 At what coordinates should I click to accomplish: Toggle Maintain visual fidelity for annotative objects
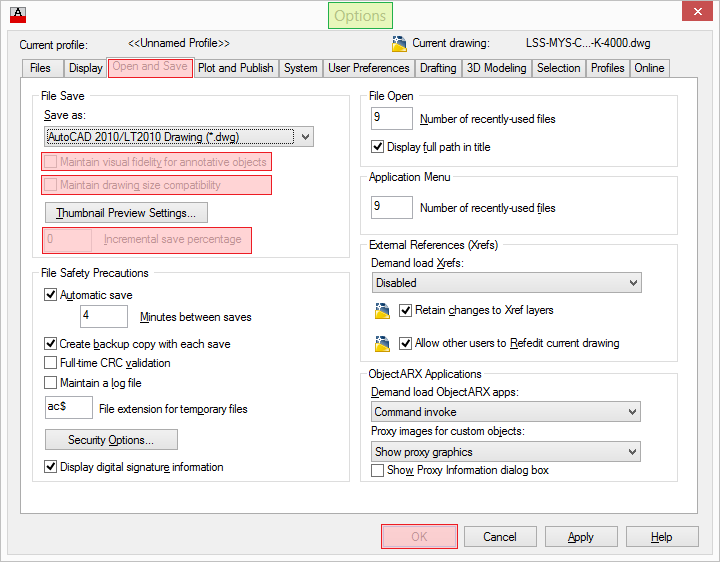click(50, 162)
